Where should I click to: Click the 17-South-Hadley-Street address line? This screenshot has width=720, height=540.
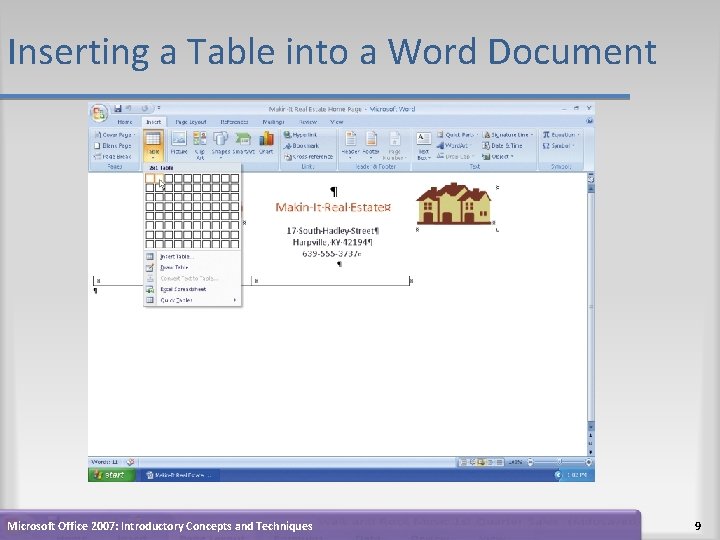[333, 231]
